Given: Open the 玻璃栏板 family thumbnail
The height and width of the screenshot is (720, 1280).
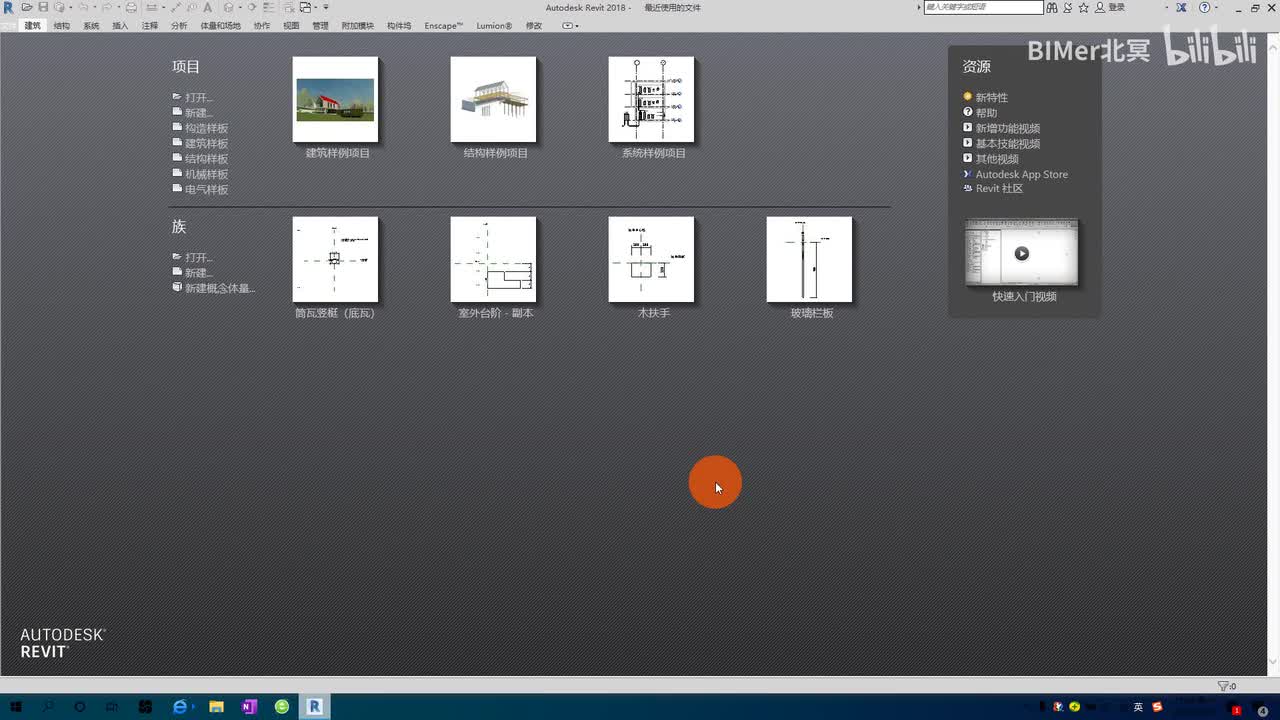Looking at the screenshot, I should click(810, 260).
